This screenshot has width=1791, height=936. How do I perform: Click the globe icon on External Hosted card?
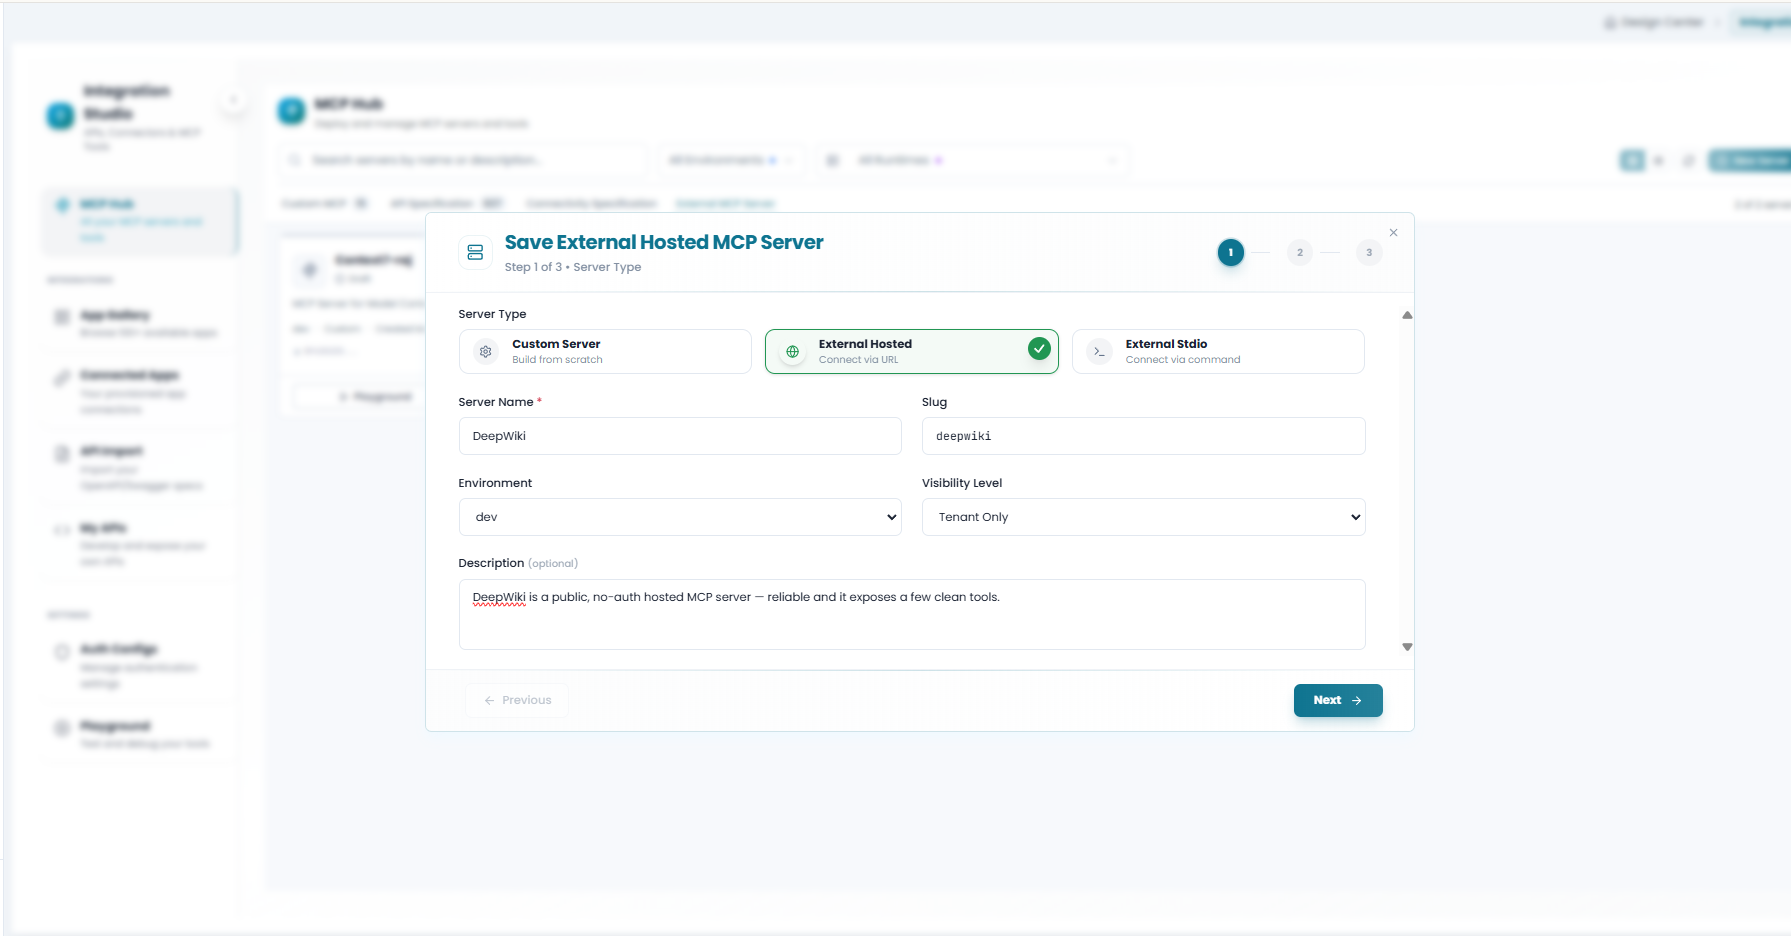tap(792, 352)
